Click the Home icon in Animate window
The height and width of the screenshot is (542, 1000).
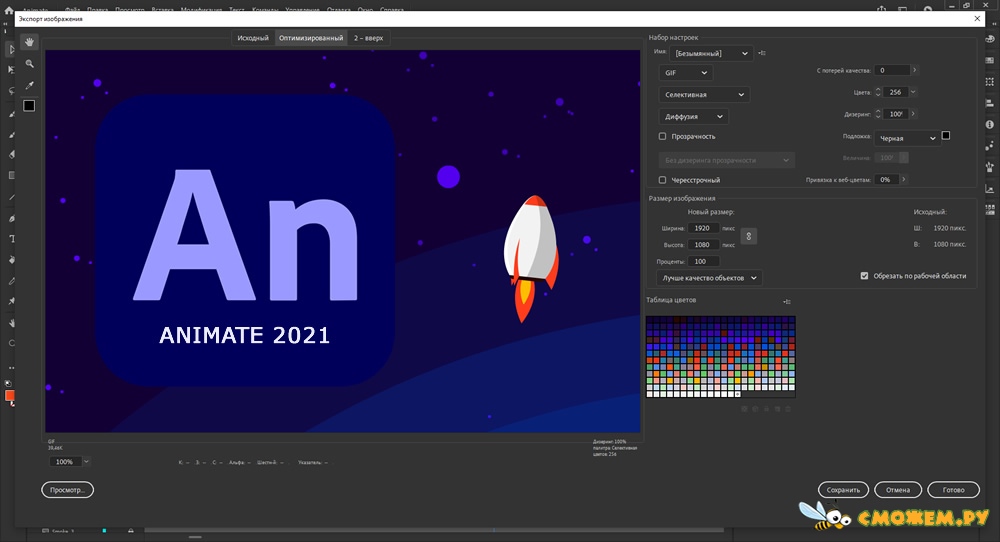coord(9,10)
